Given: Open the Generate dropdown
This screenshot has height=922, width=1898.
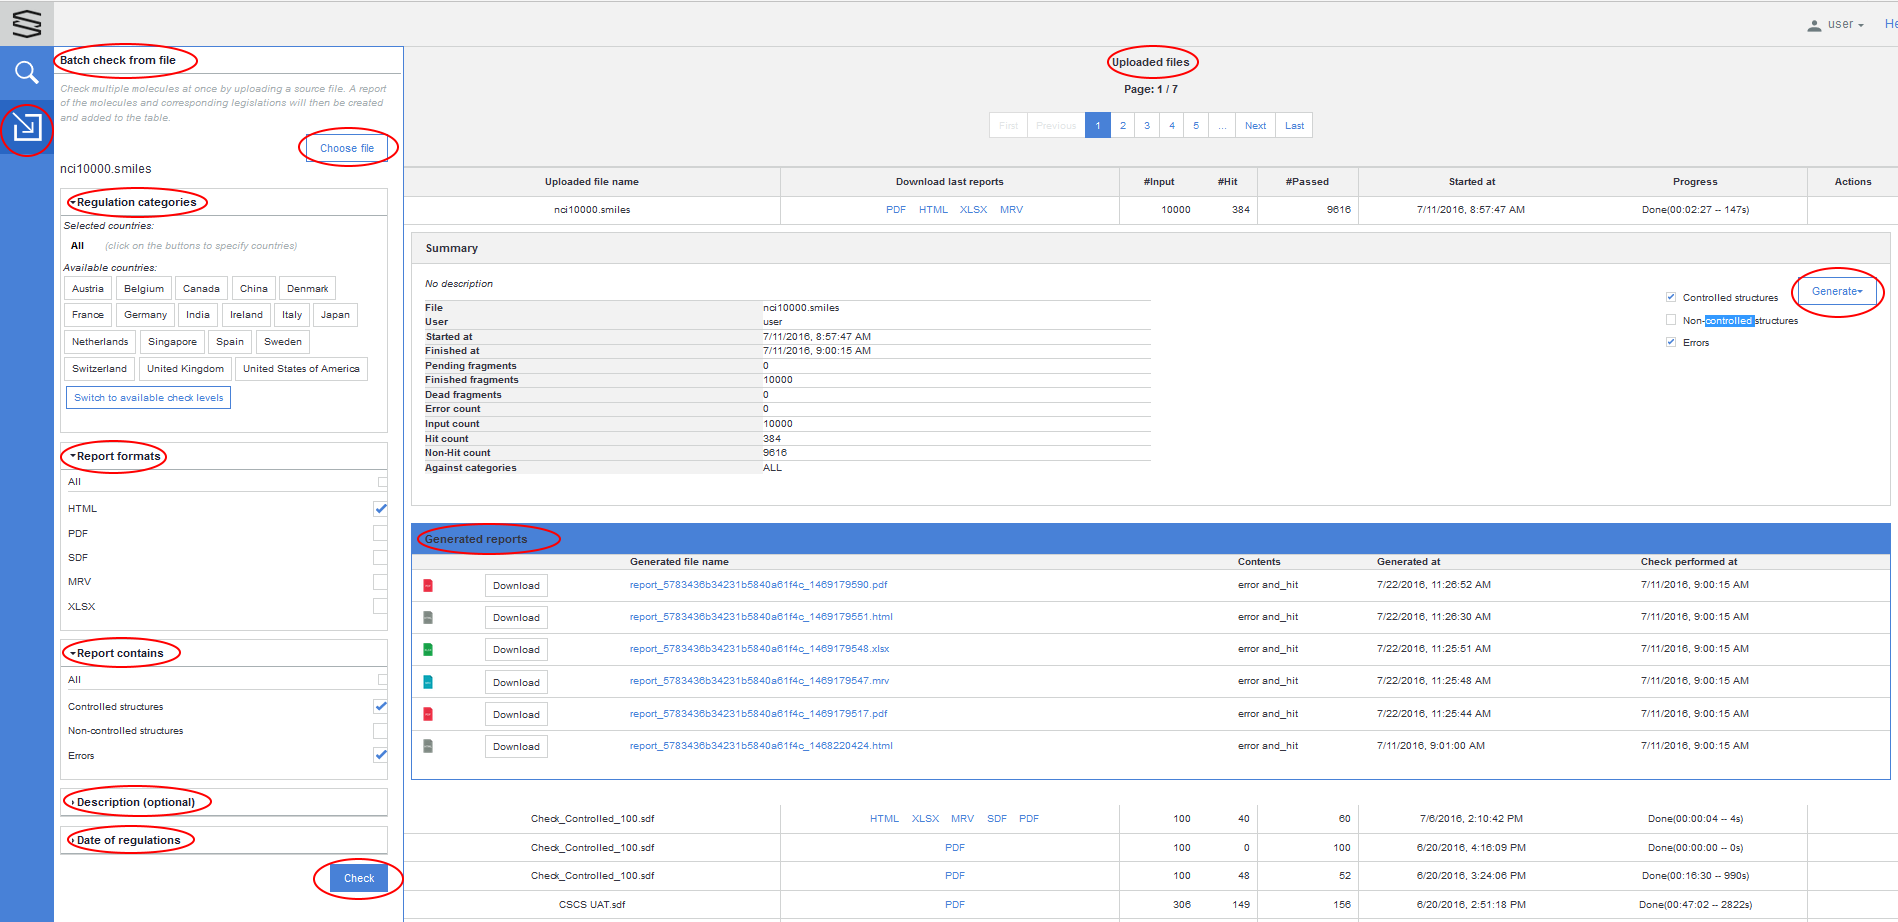Looking at the screenshot, I should pos(1836,292).
